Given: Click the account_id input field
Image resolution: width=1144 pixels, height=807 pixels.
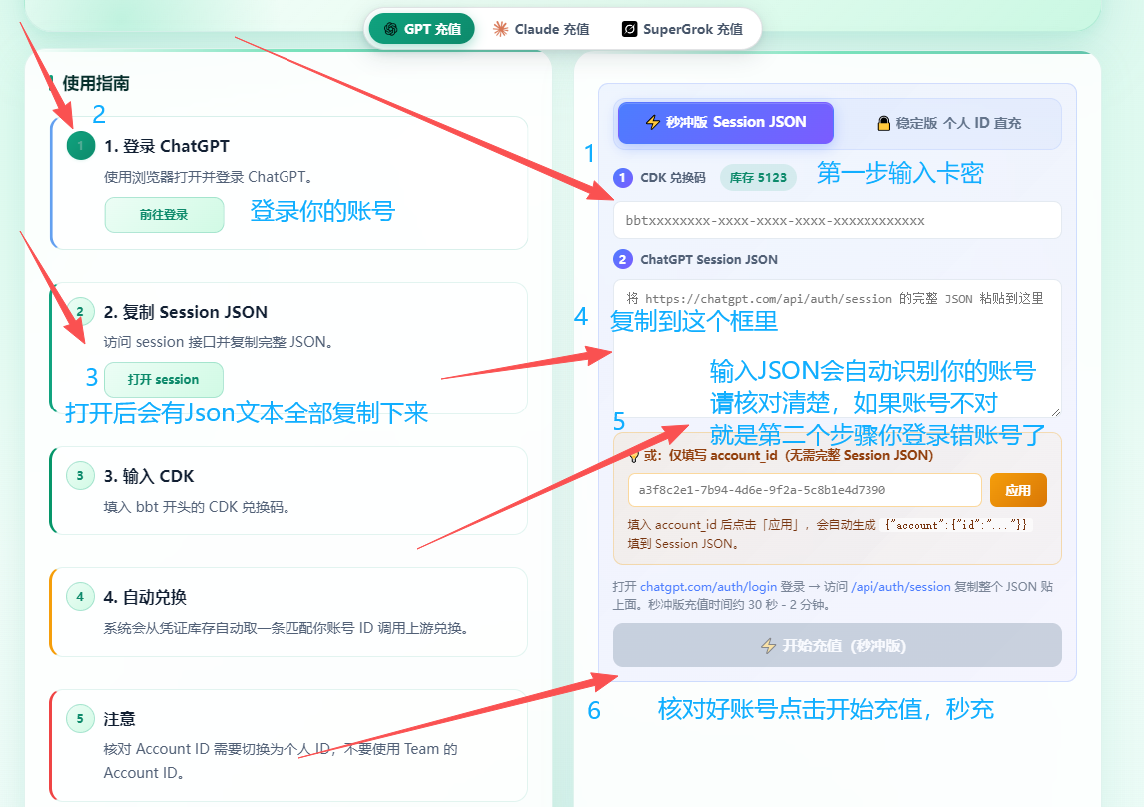Looking at the screenshot, I should 804,490.
